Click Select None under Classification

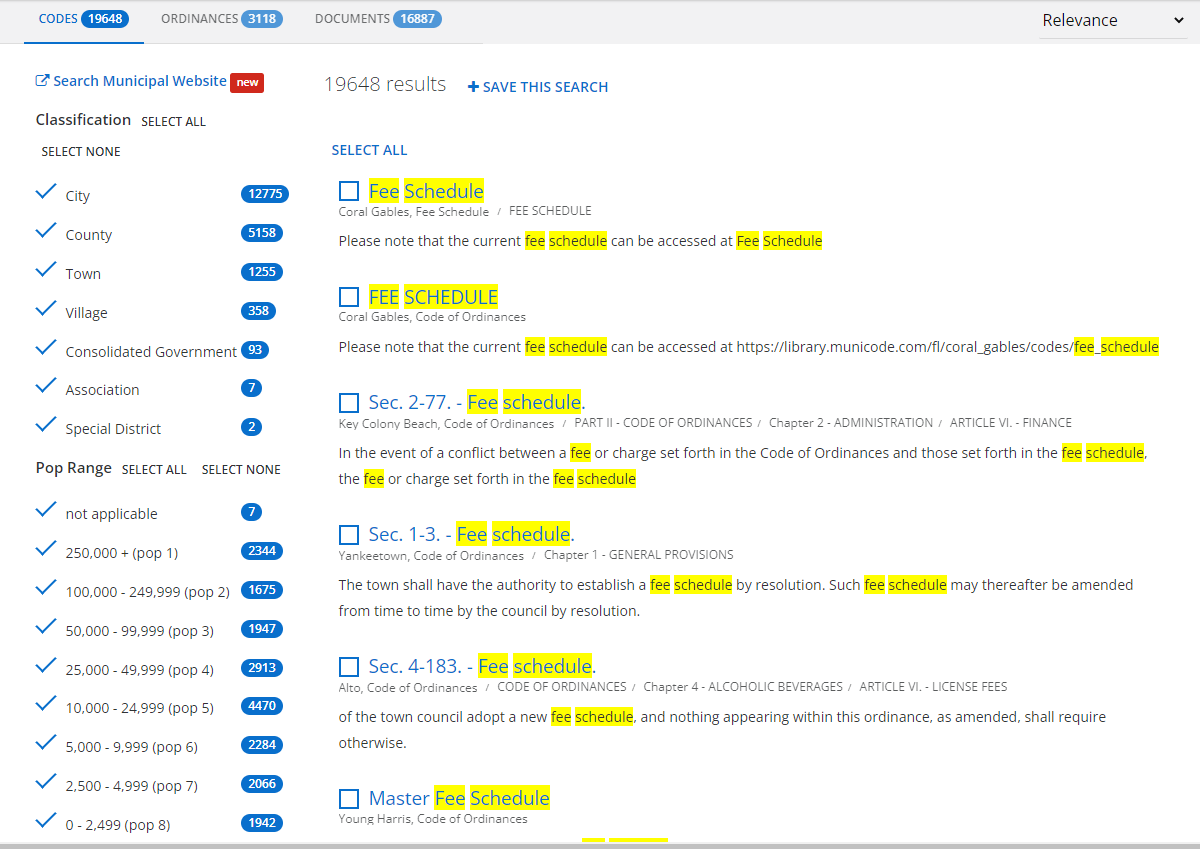81,152
